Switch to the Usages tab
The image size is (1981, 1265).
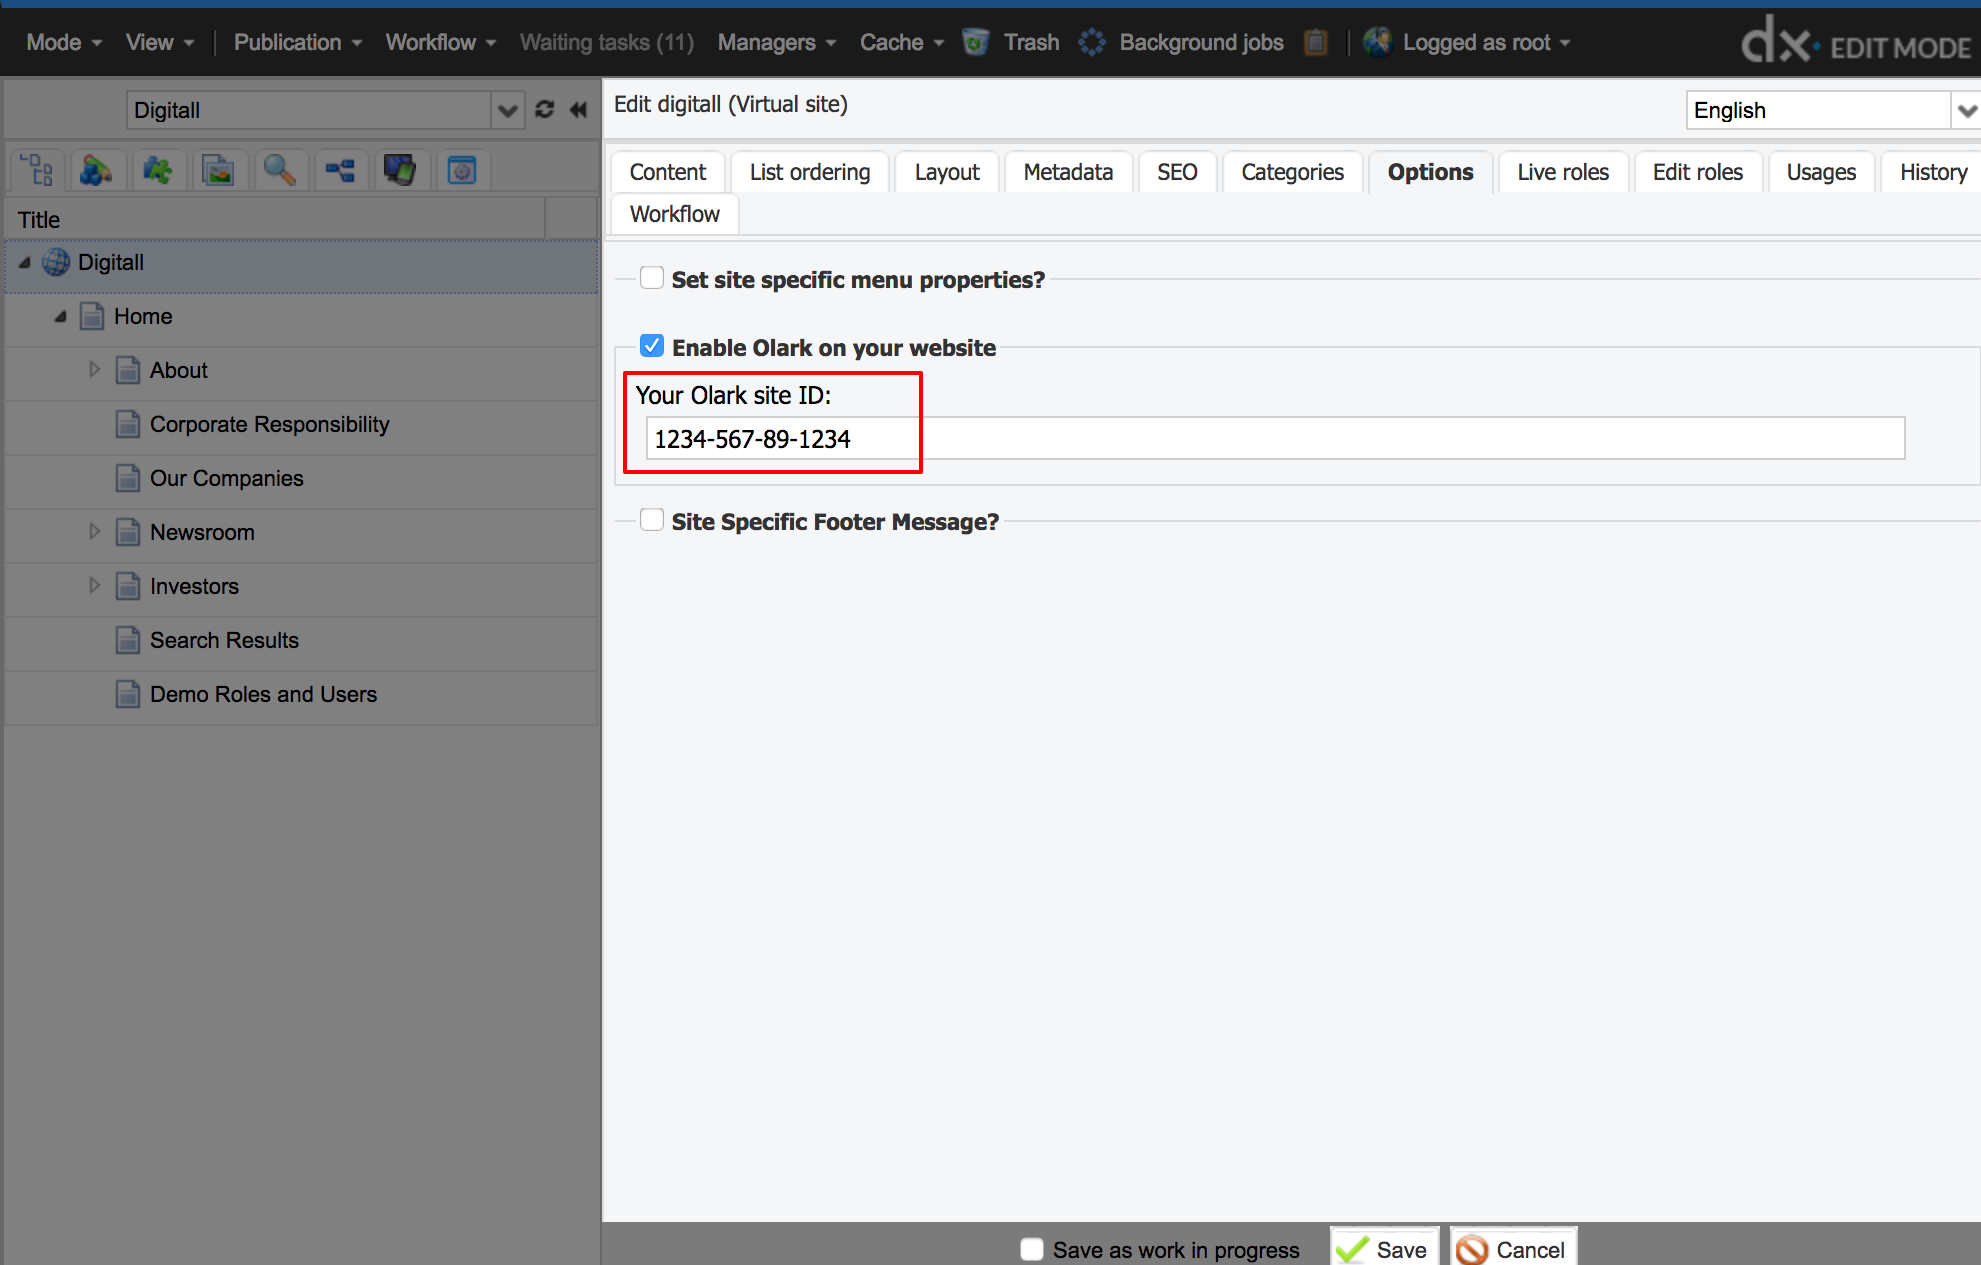tap(1821, 172)
